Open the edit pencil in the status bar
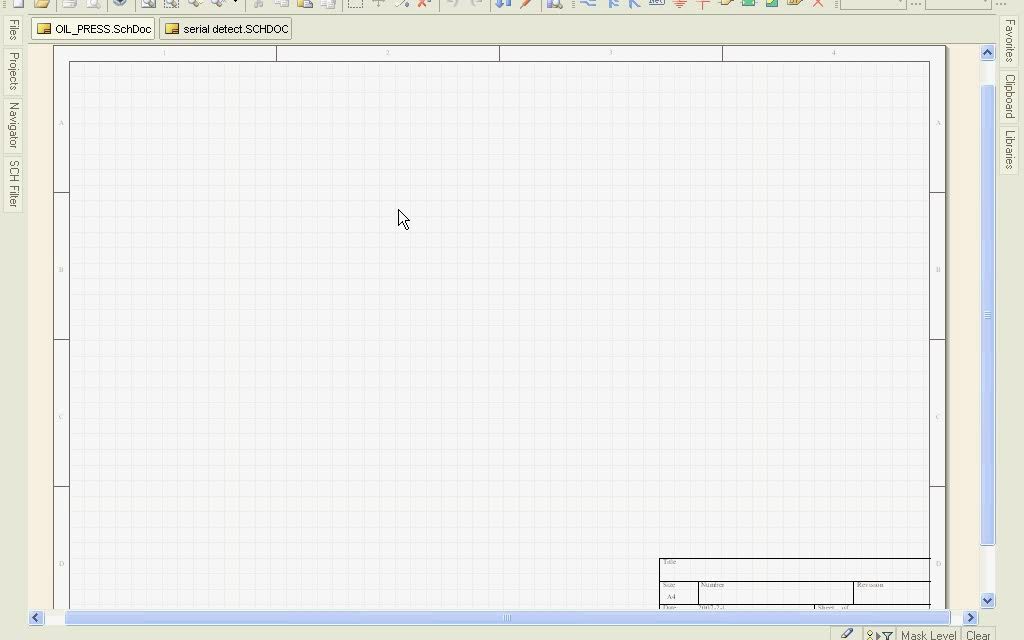The height and width of the screenshot is (640, 1024). click(x=847, y=633)
